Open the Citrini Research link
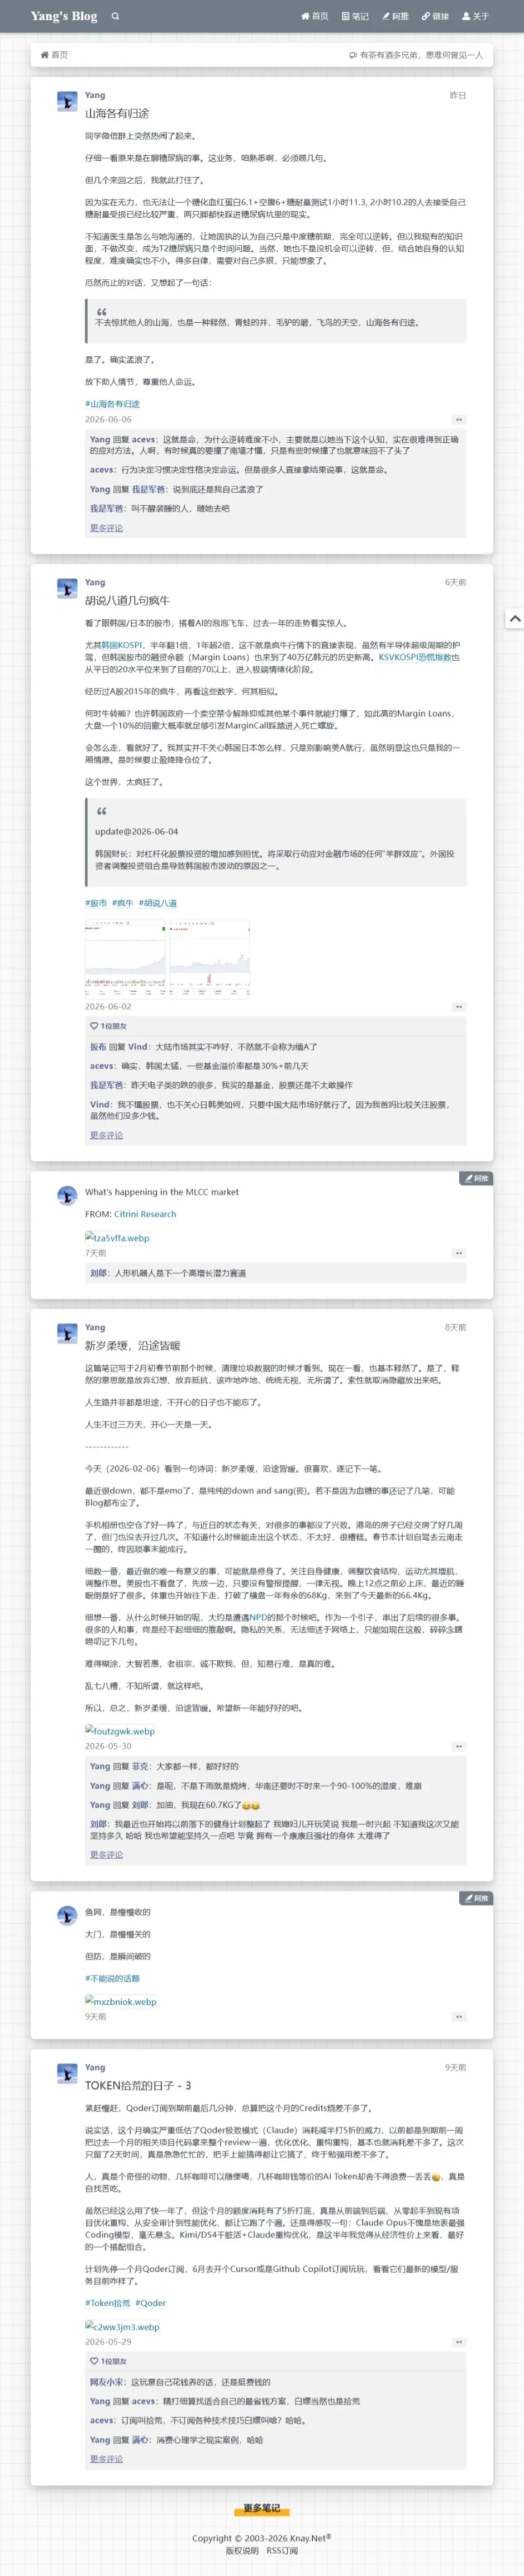524x2576 pixels. (145, 1214)
